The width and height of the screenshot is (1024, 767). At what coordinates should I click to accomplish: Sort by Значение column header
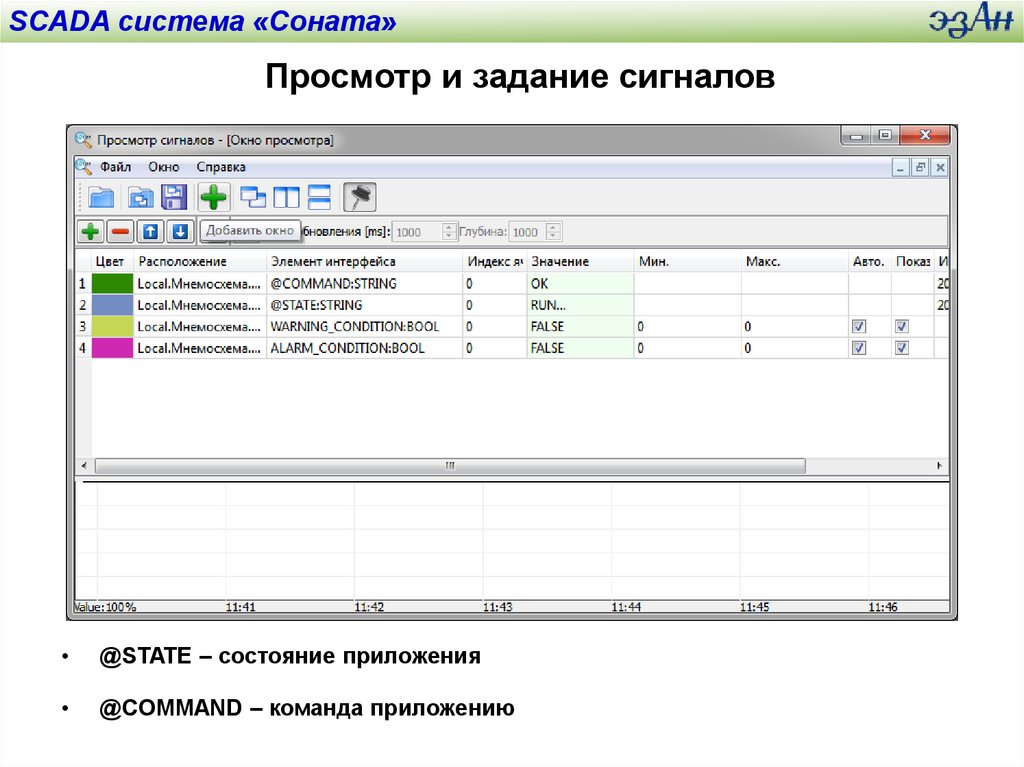pyautogui.click(x=560, y=262)
